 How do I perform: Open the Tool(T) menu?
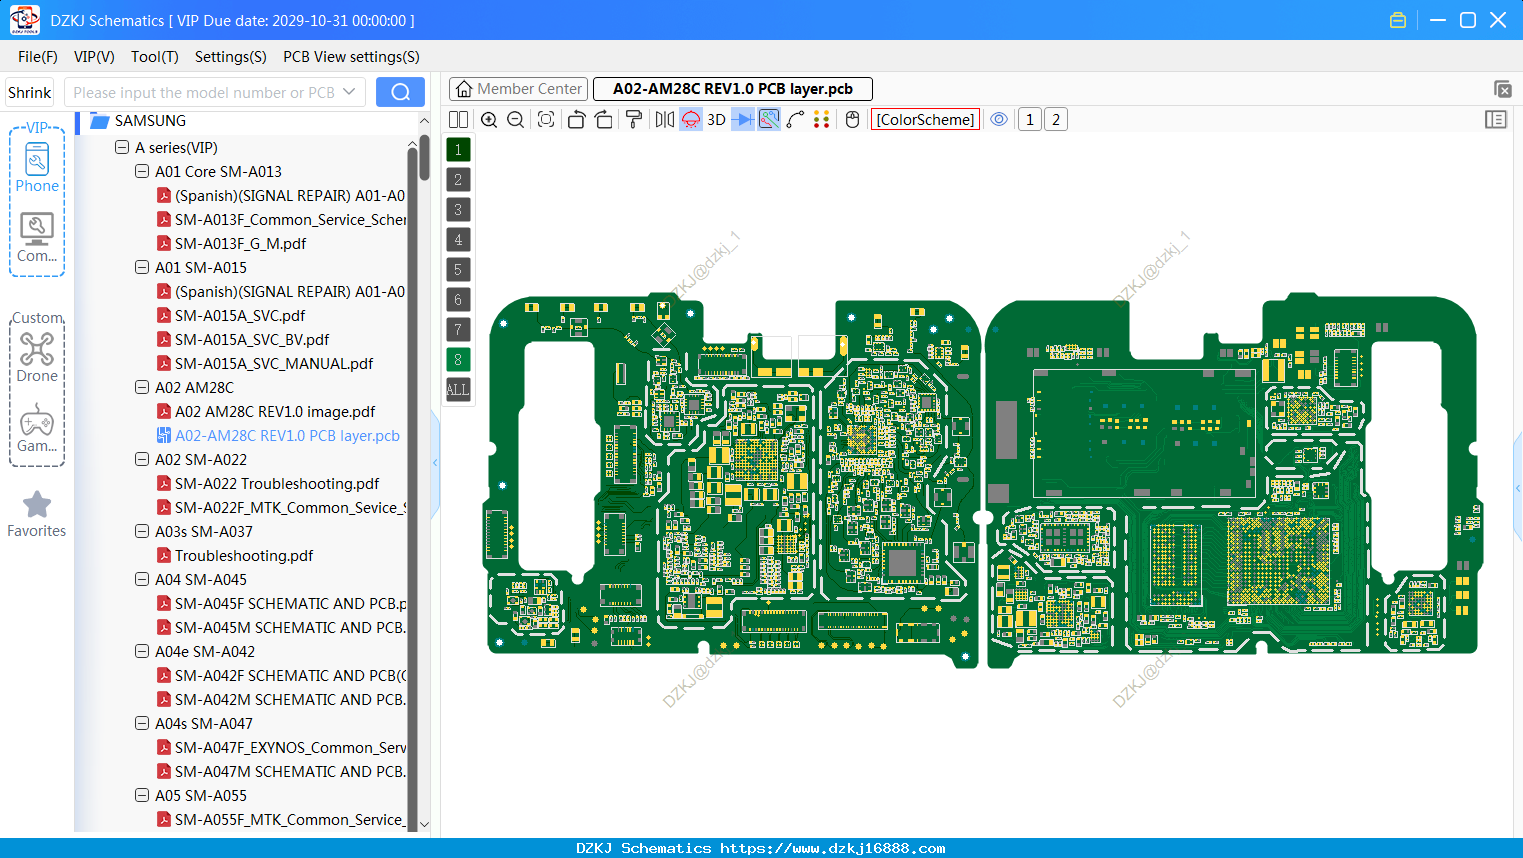coord(155,57)
